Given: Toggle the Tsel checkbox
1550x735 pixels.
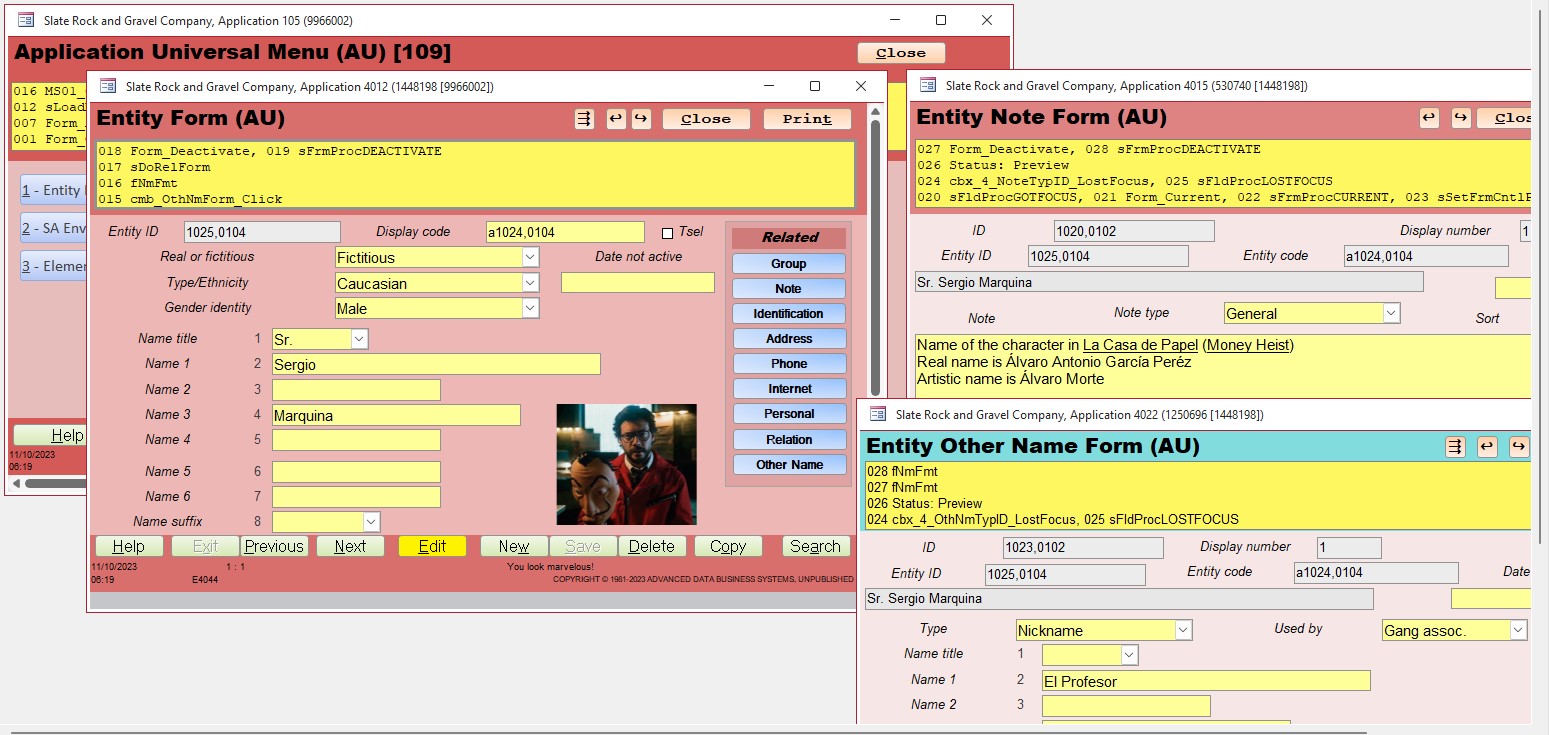Looking at the screenshot, I should pyautogui.click(x=667, y=233).
